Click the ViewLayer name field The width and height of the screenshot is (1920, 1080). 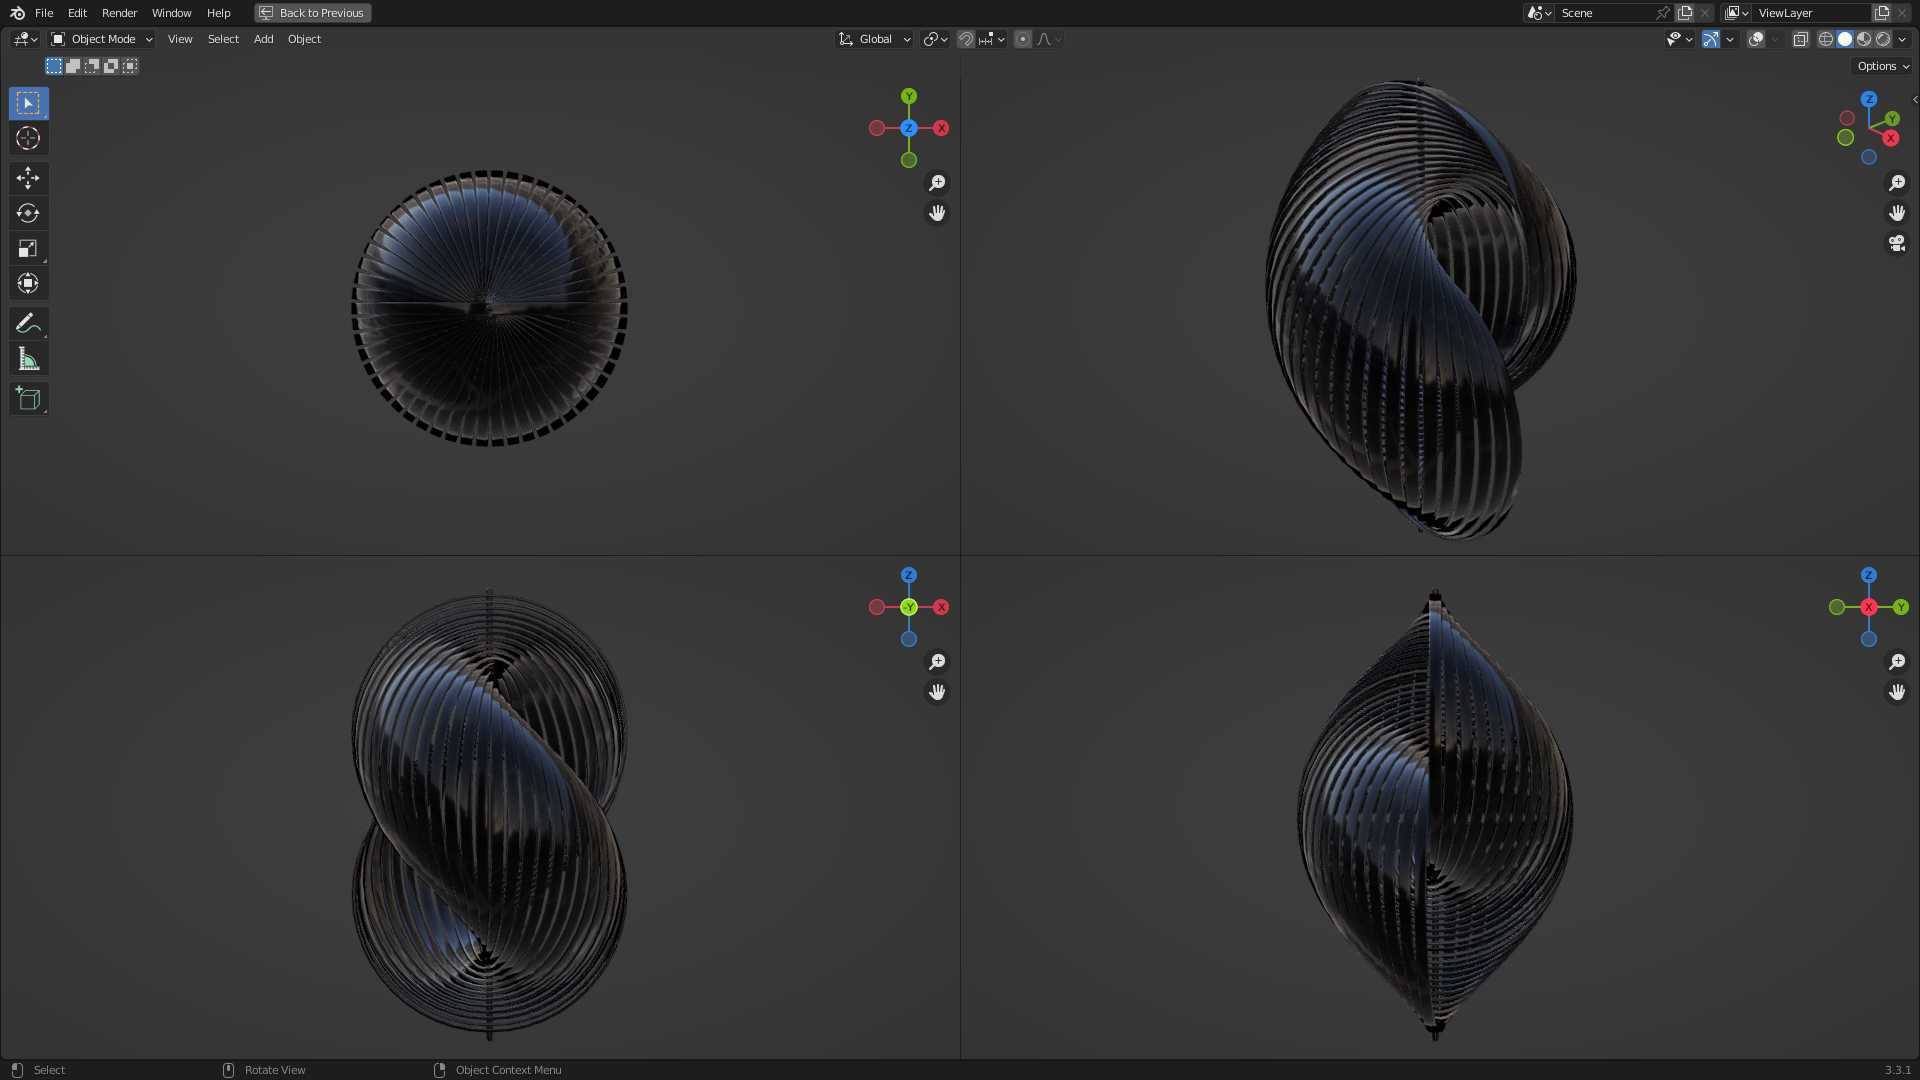[x=1810, y=13]
